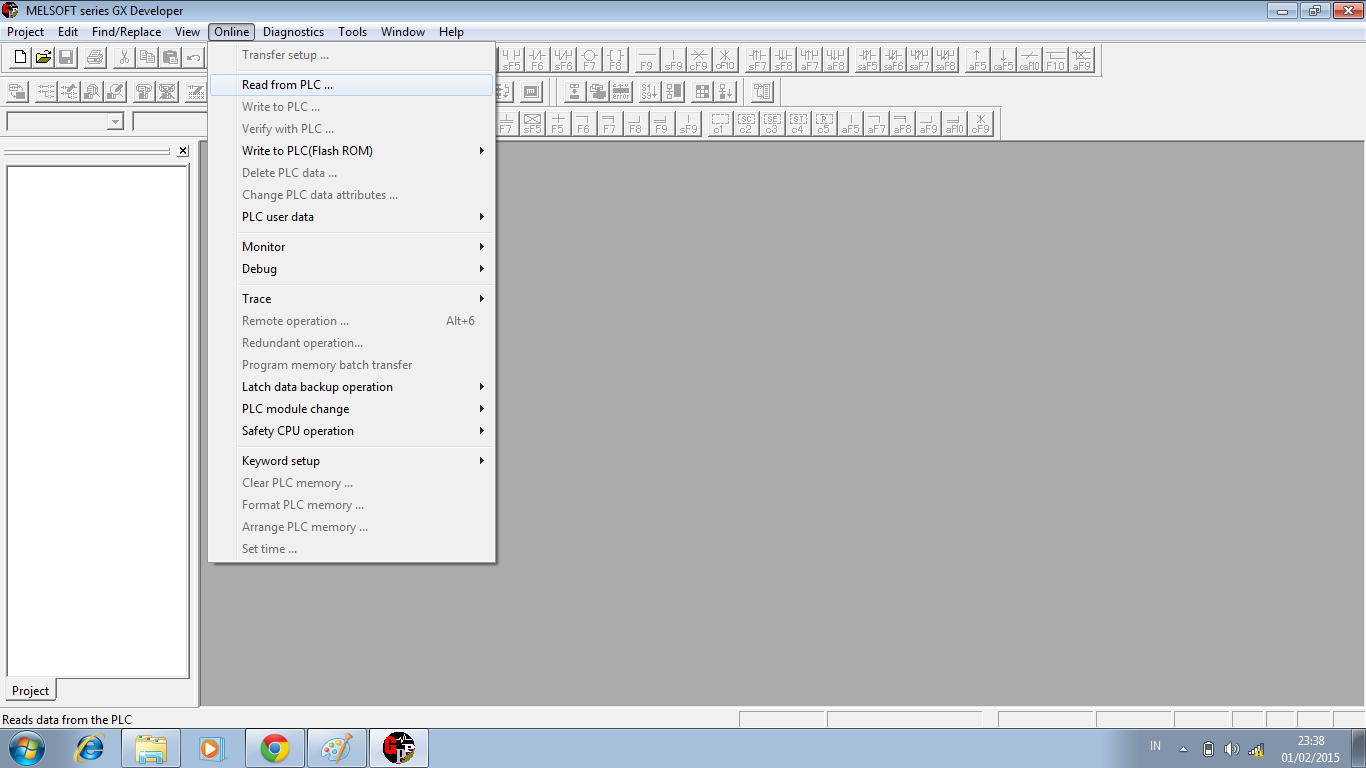Click the 23:38 taskbar clock
The height and width of the screenshot is (768, 1366).
click(1311, 749)
